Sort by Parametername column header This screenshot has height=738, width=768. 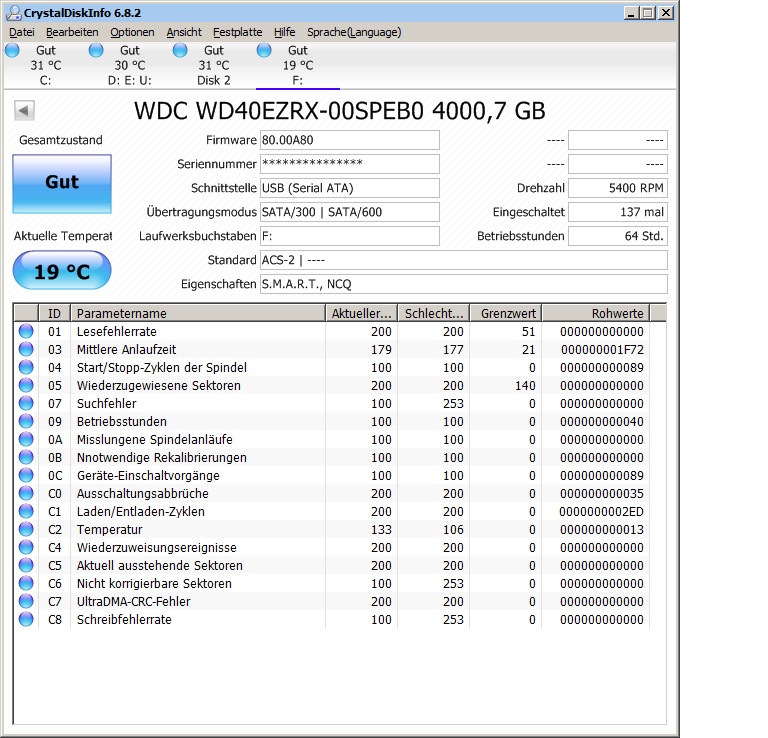(x=198, y=313)
